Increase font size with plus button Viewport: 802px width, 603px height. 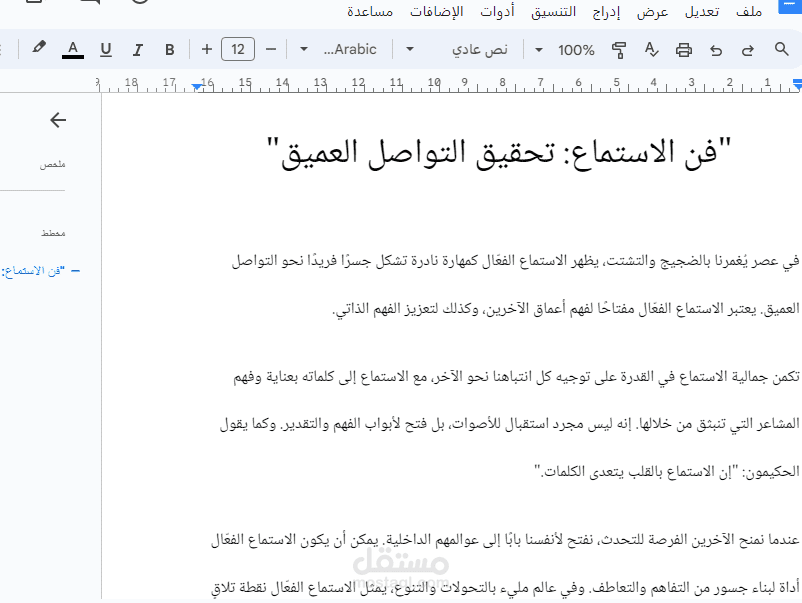click(x=207, y=50)
